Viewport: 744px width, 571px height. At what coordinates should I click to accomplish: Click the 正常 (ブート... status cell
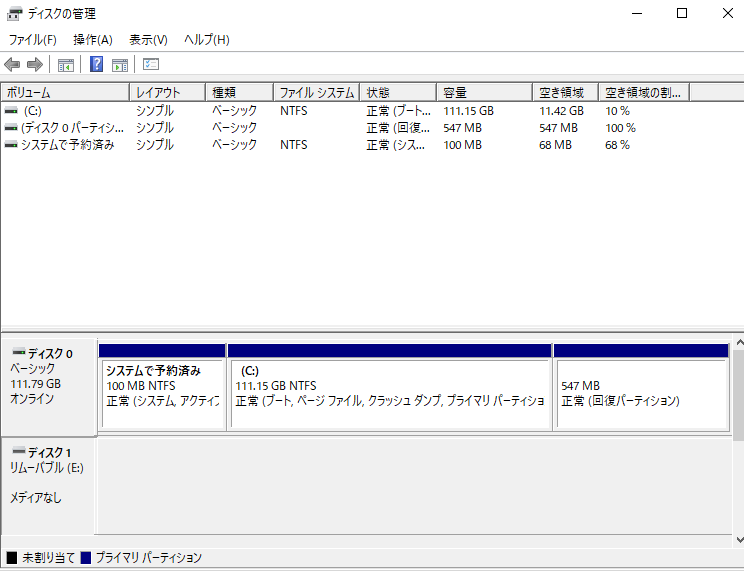(x=399, y=111)
